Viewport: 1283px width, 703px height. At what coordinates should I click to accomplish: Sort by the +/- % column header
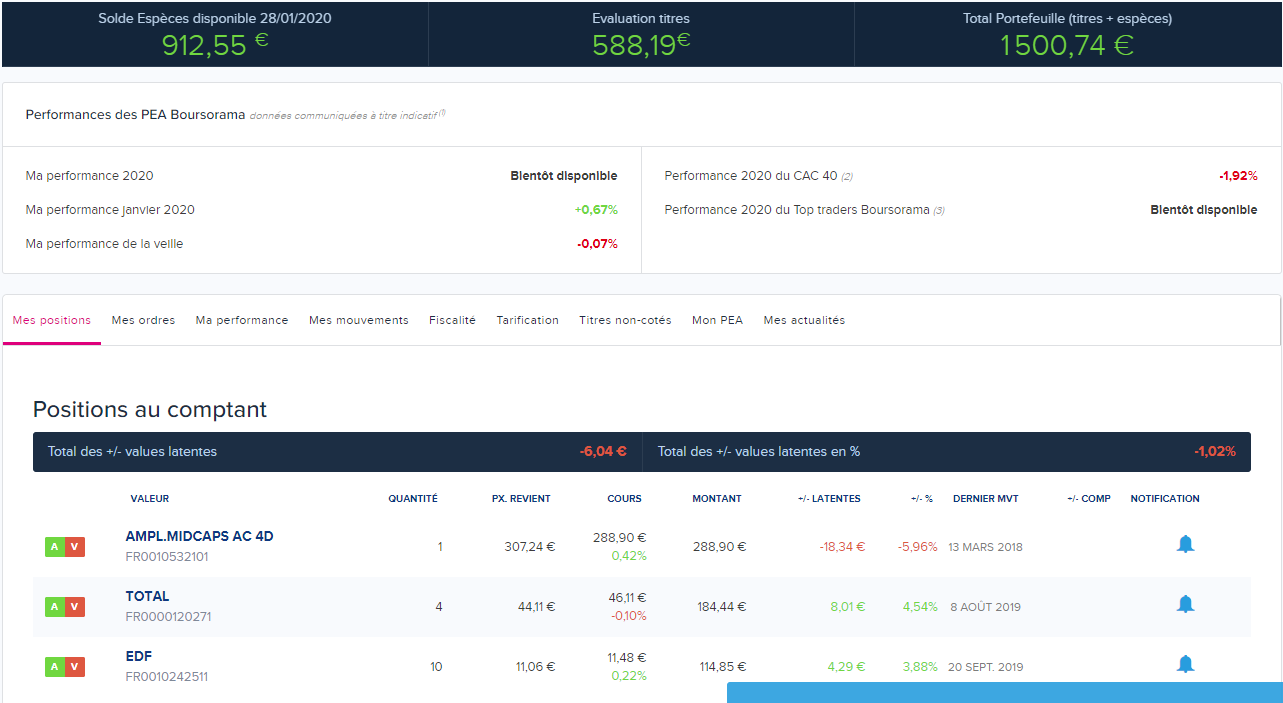tap(922, 498)
